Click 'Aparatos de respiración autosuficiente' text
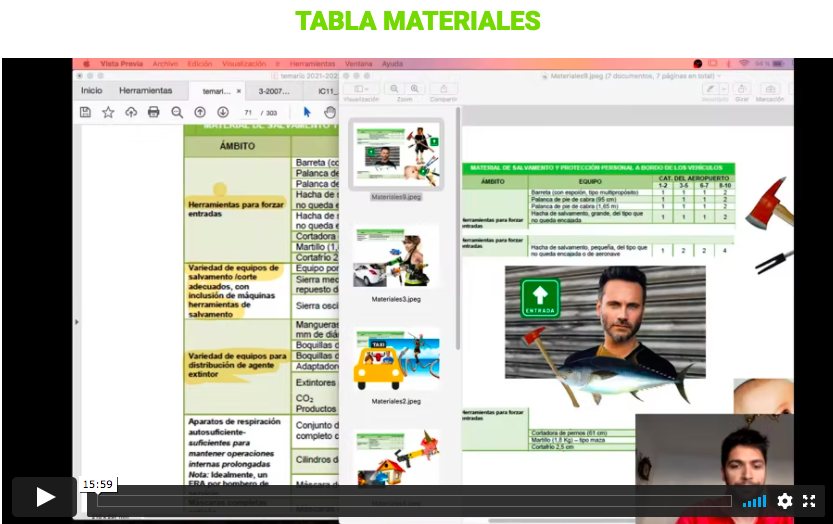Viewport: 833px width, 524px height. (x=234, y=427)
